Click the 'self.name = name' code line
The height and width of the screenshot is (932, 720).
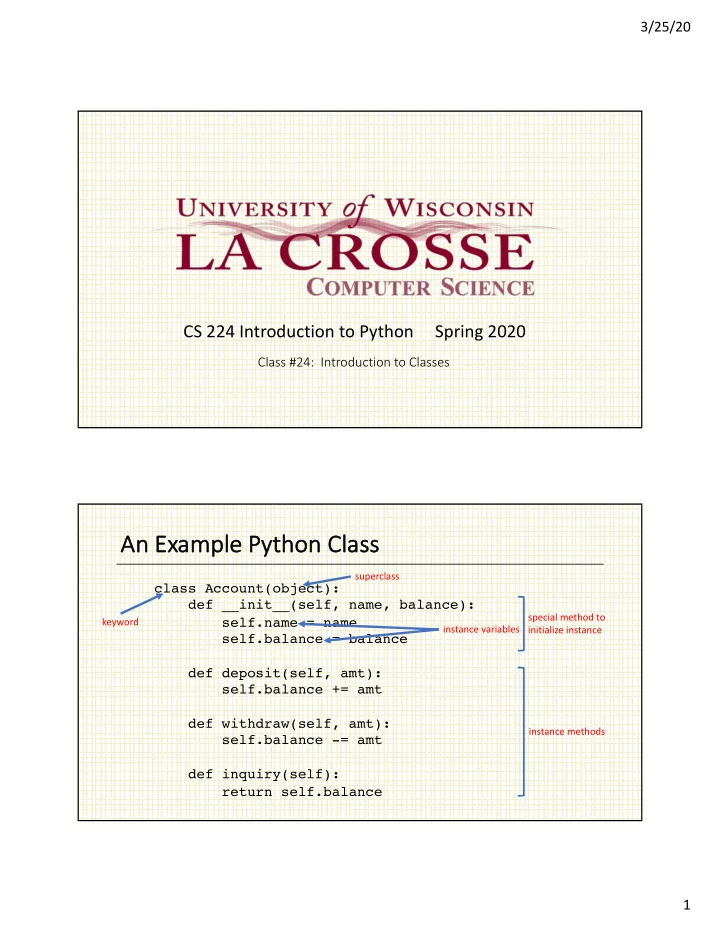click(290, 622)
